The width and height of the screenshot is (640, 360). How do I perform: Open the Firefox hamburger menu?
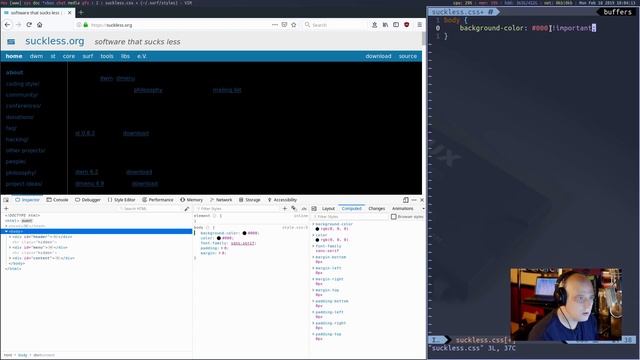pyautogui.click(x=419, y=25)
